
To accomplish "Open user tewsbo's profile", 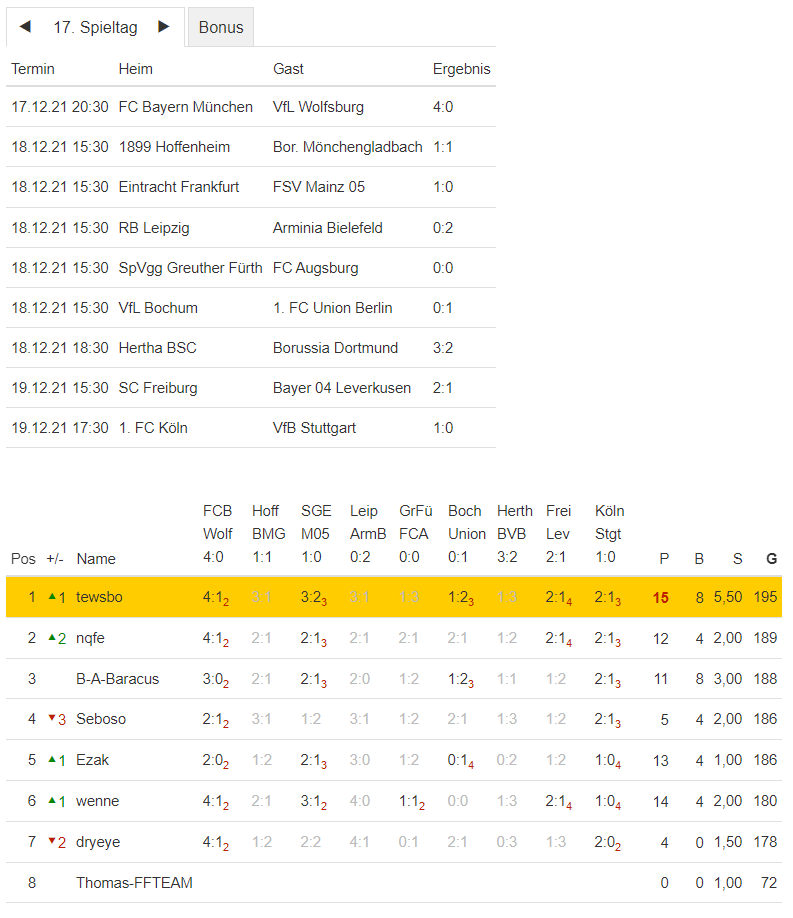I will [99, 597].
